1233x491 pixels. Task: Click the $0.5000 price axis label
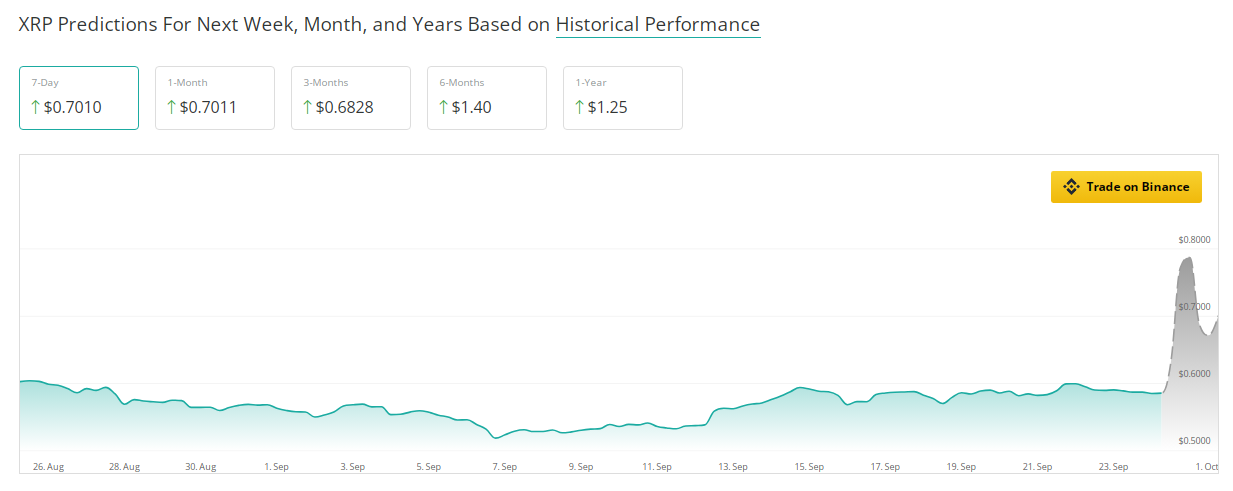(1194, 441)
